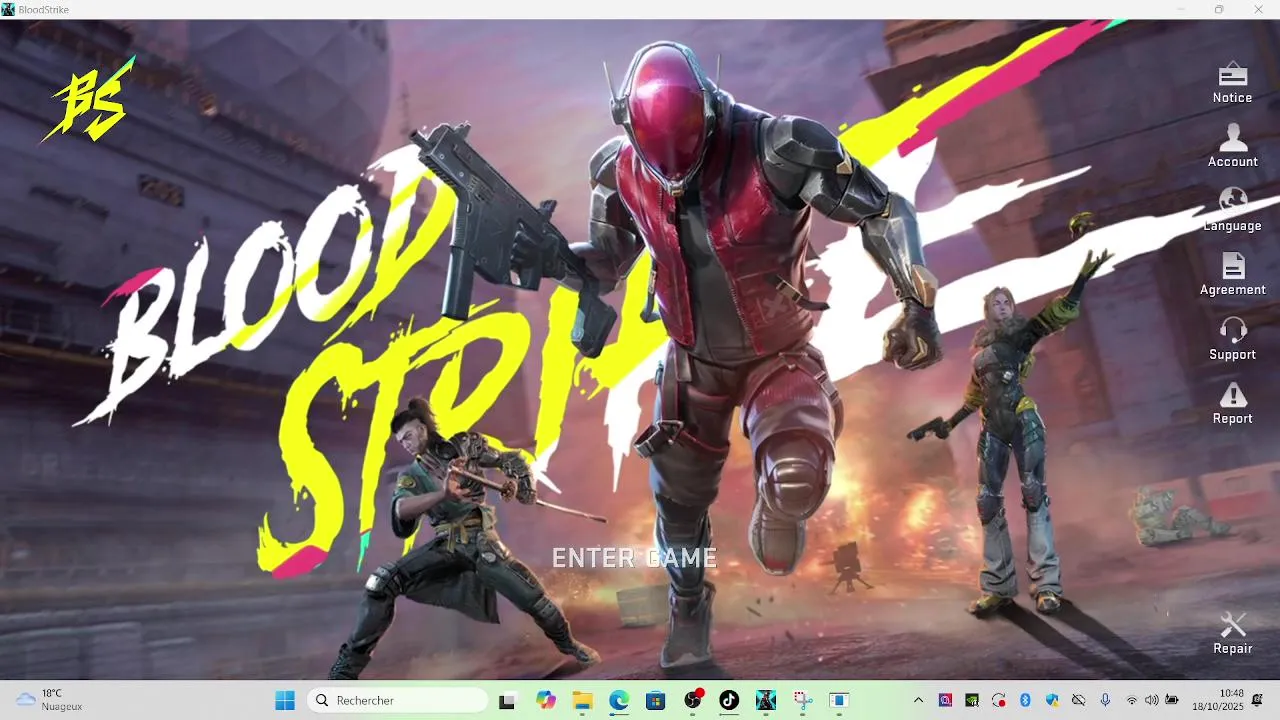Open the clock showing 10:48
The height and width of the screenshot is (720, 1280).
pyautogui.click(x=1218, y=700)
